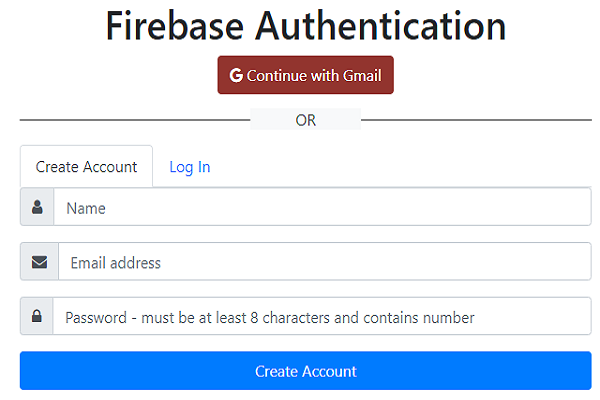Click the Google G logo icon

[236, 75]
